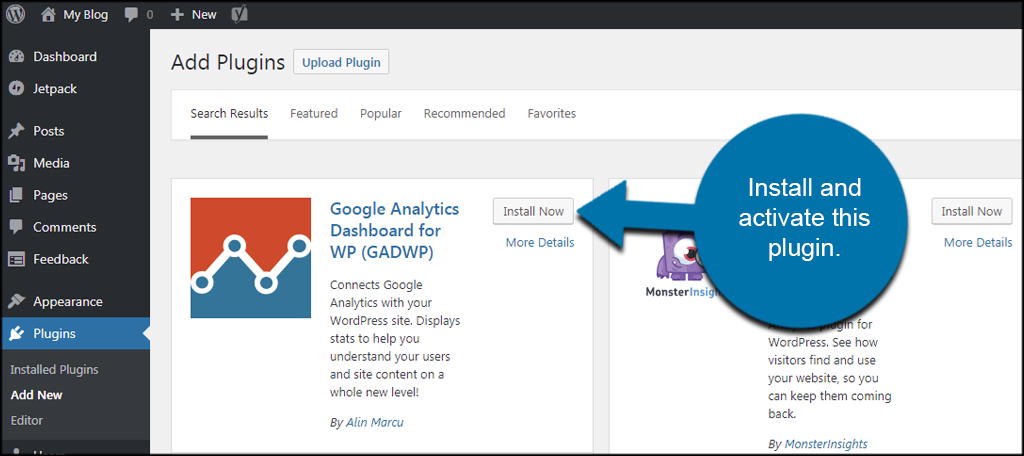Open the Appearance menu item
Image resolution: width=1024 pixels, height=456 pixels.
pos(68,302)
